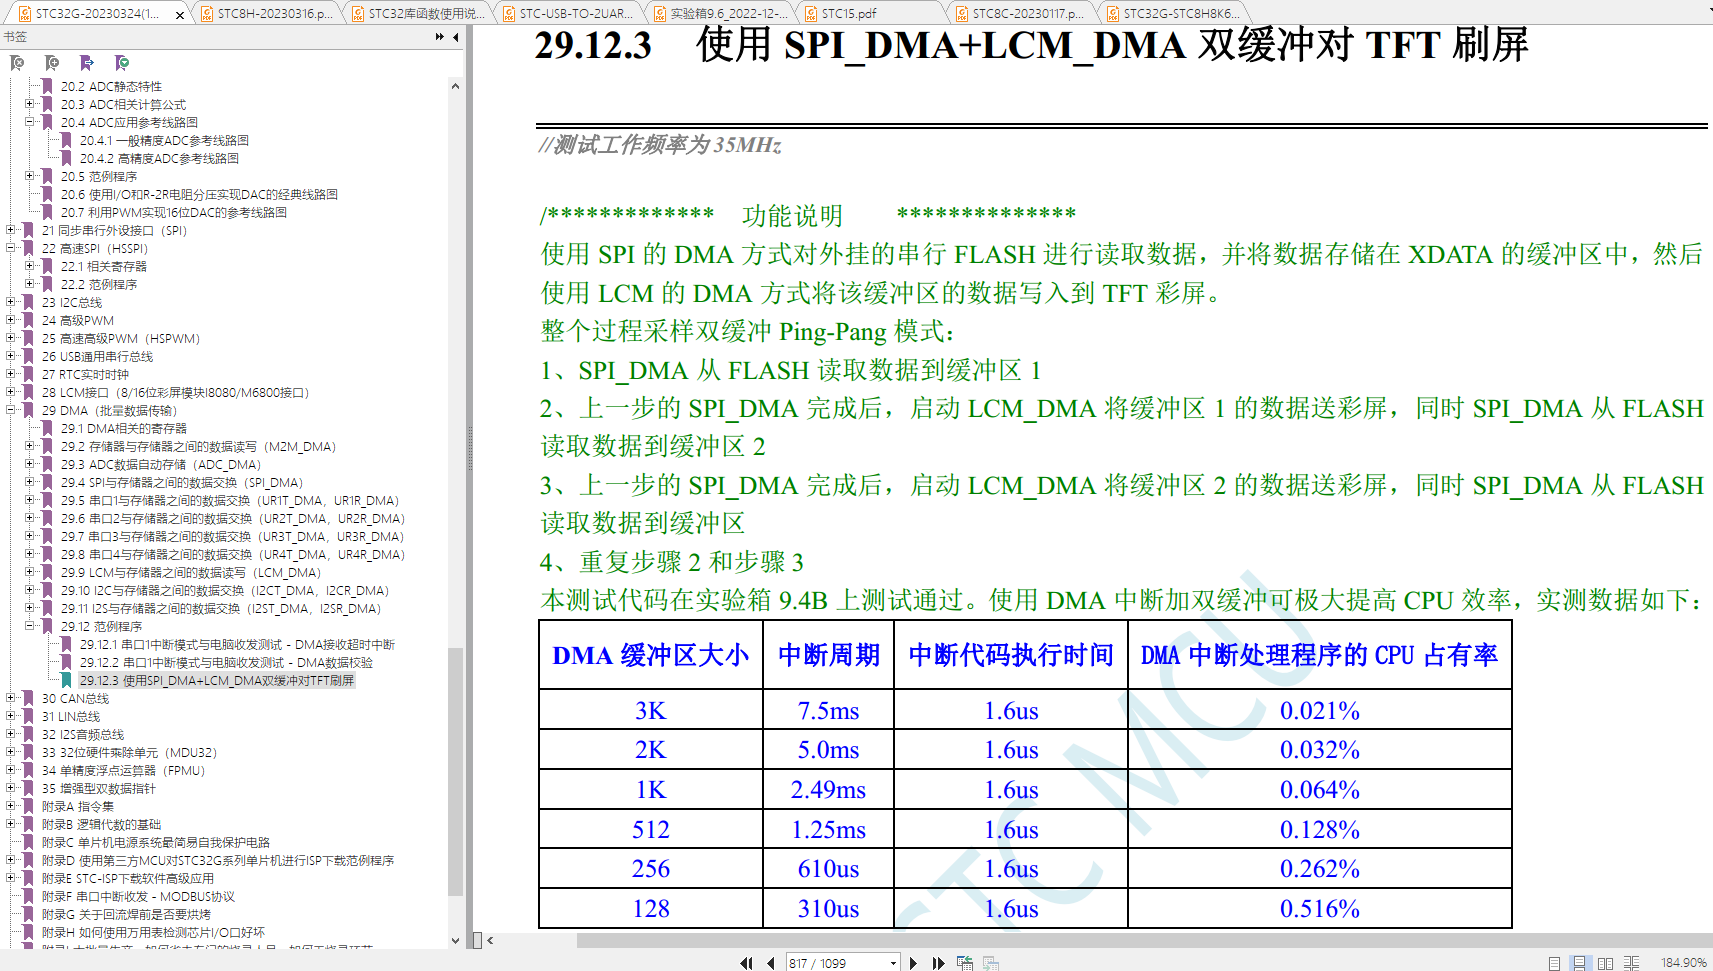1713x971 pixels.
Task: Open the page number dropdown
Action: [893, 963]
